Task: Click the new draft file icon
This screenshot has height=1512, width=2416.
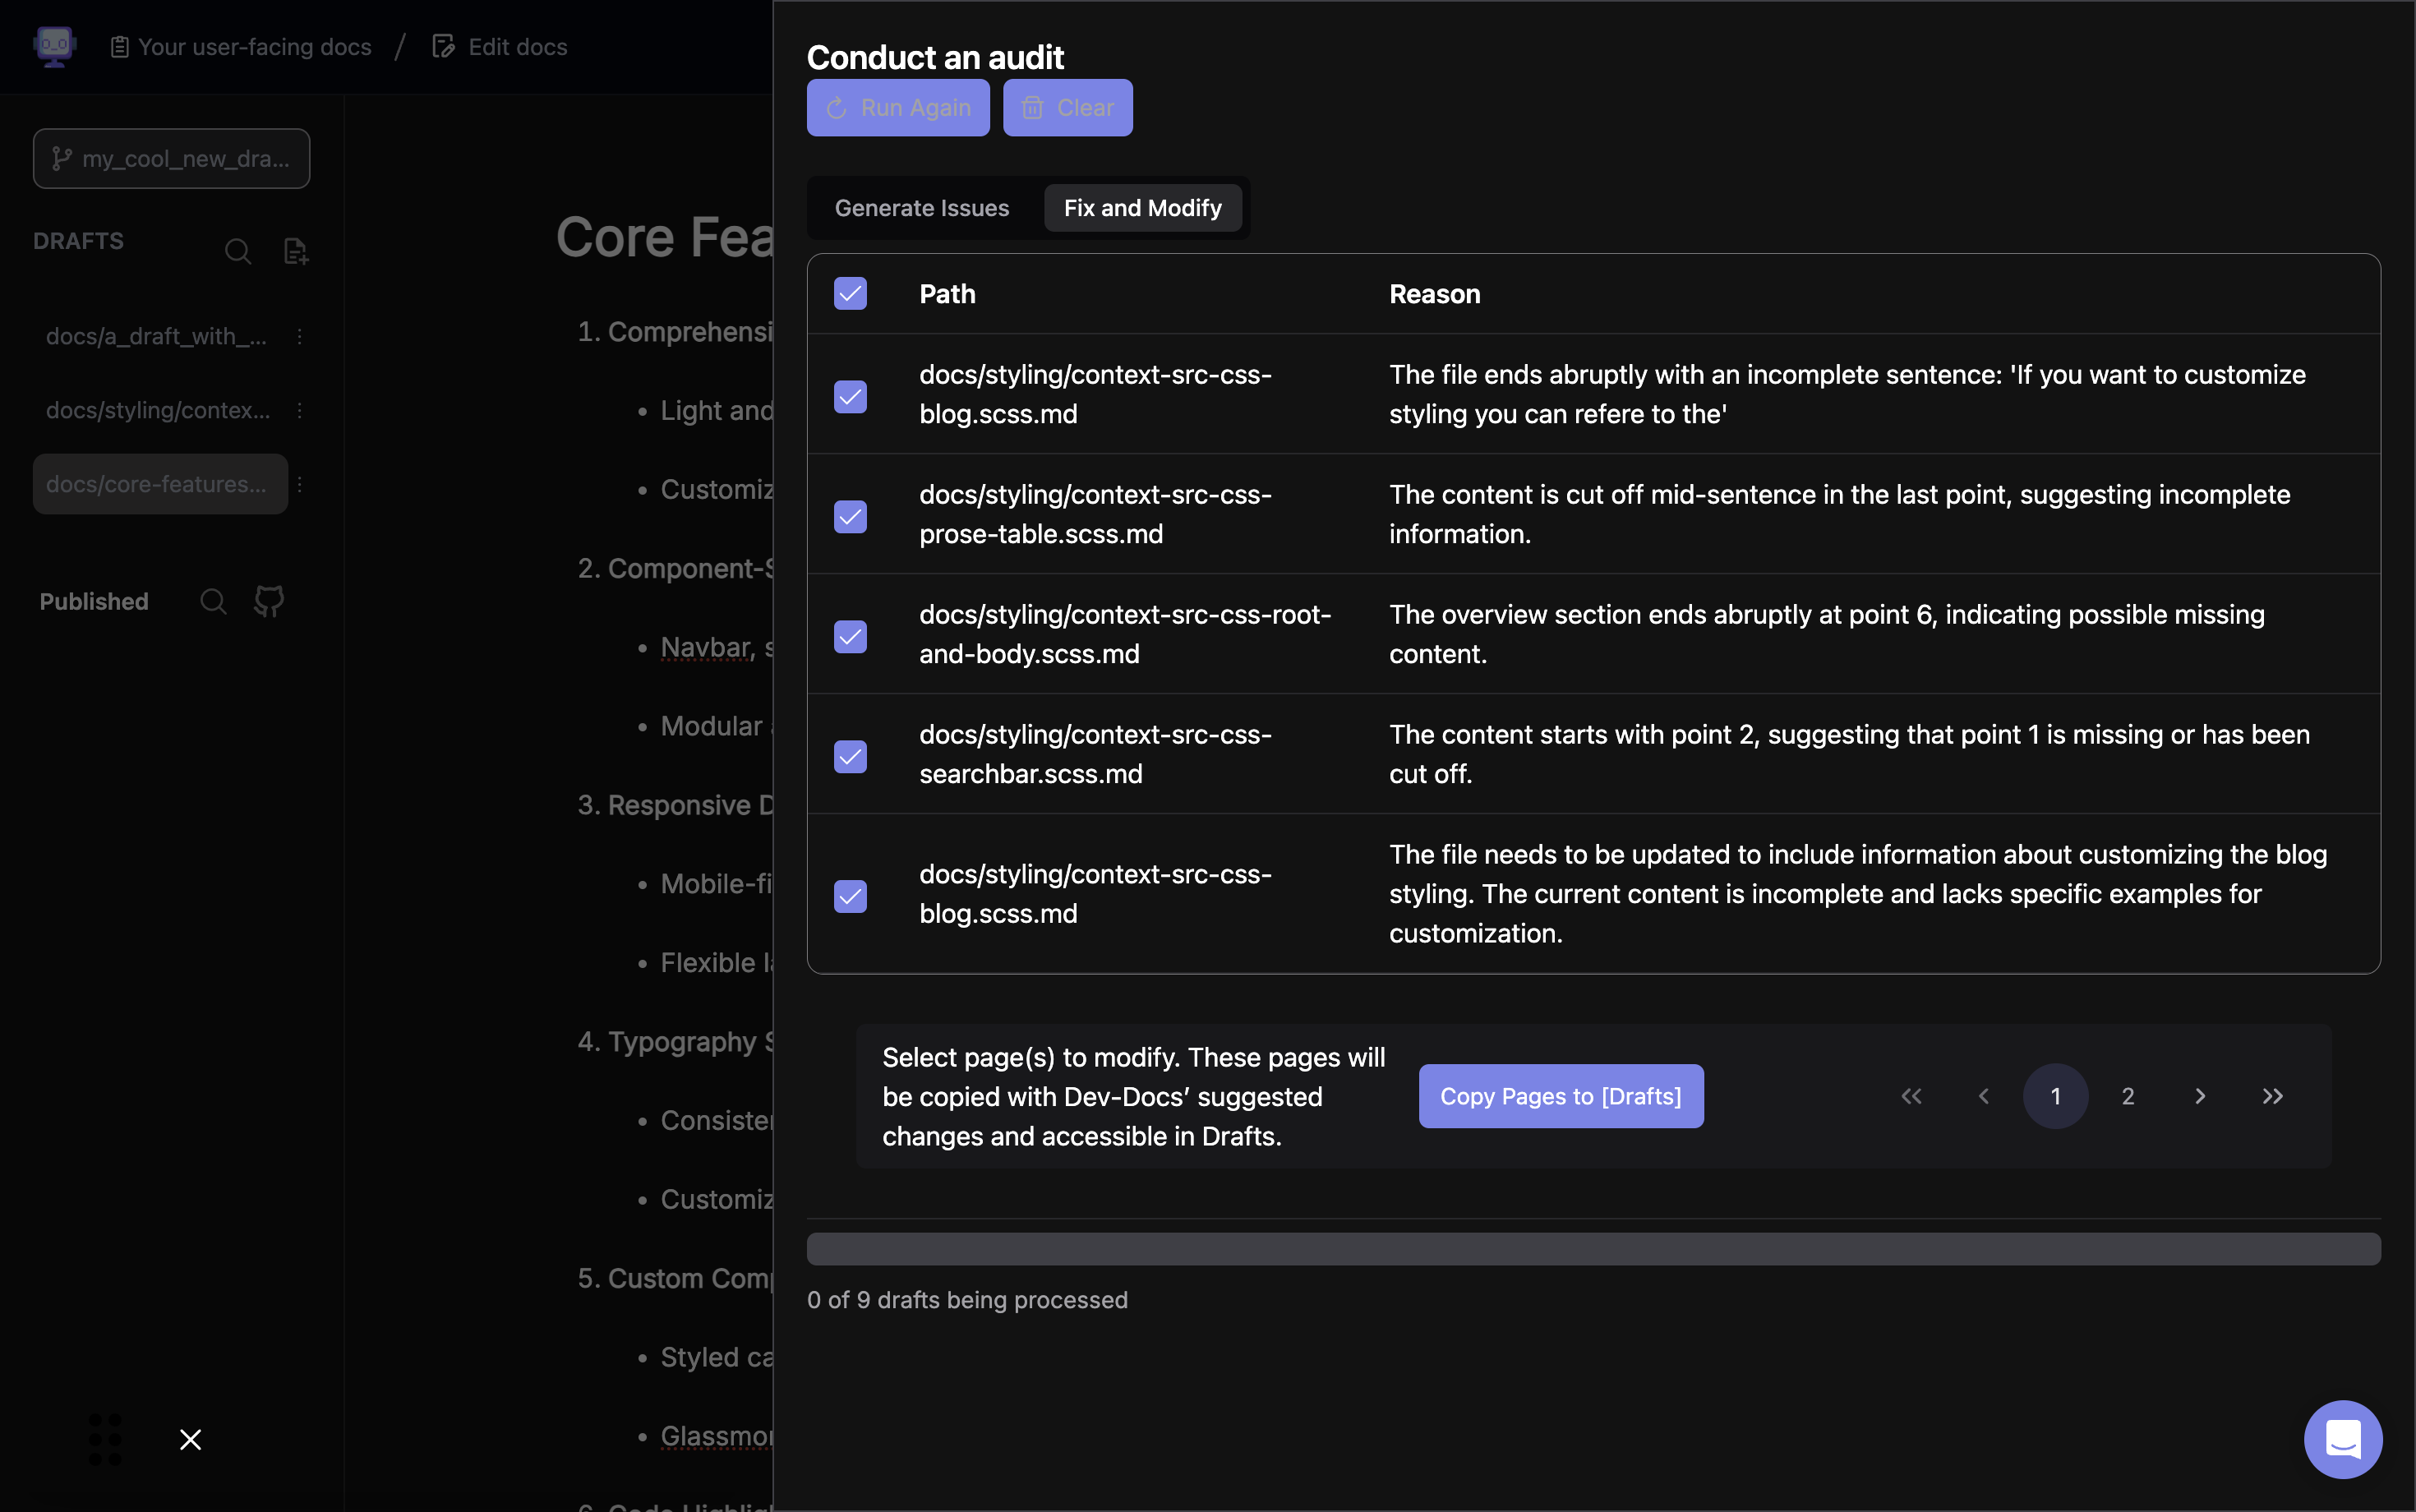Action: click(x=295, y=251)
